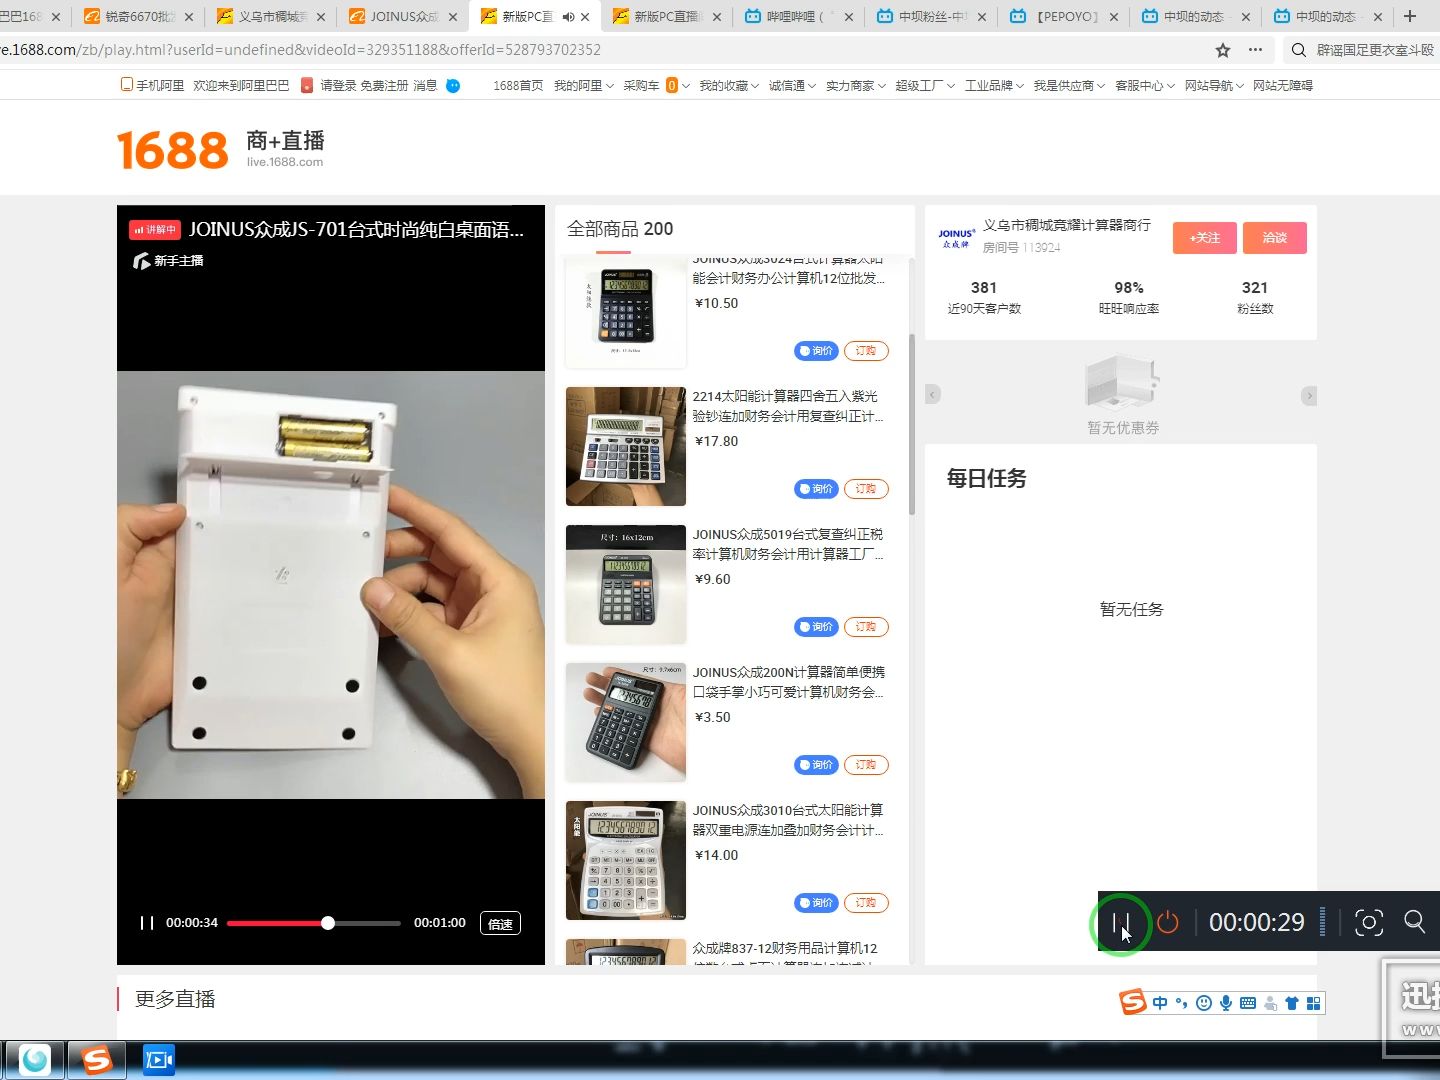Click the 1688 商+直播 logo
Image resolution: width=1440 pixels, height=1080 pixels.
221,150
